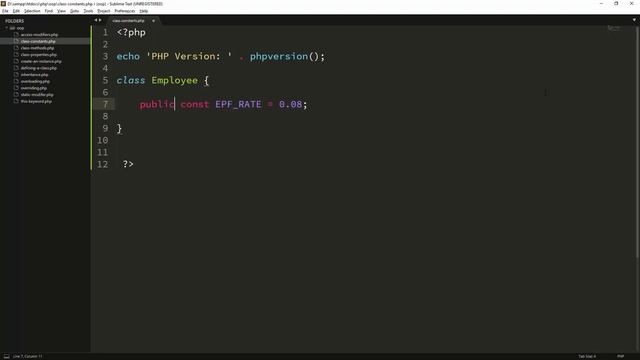Image resolution: width=640 pixels, height=360 pixels.
Task: Collapse the oop folder in sidebar
Action: [7, 28]
